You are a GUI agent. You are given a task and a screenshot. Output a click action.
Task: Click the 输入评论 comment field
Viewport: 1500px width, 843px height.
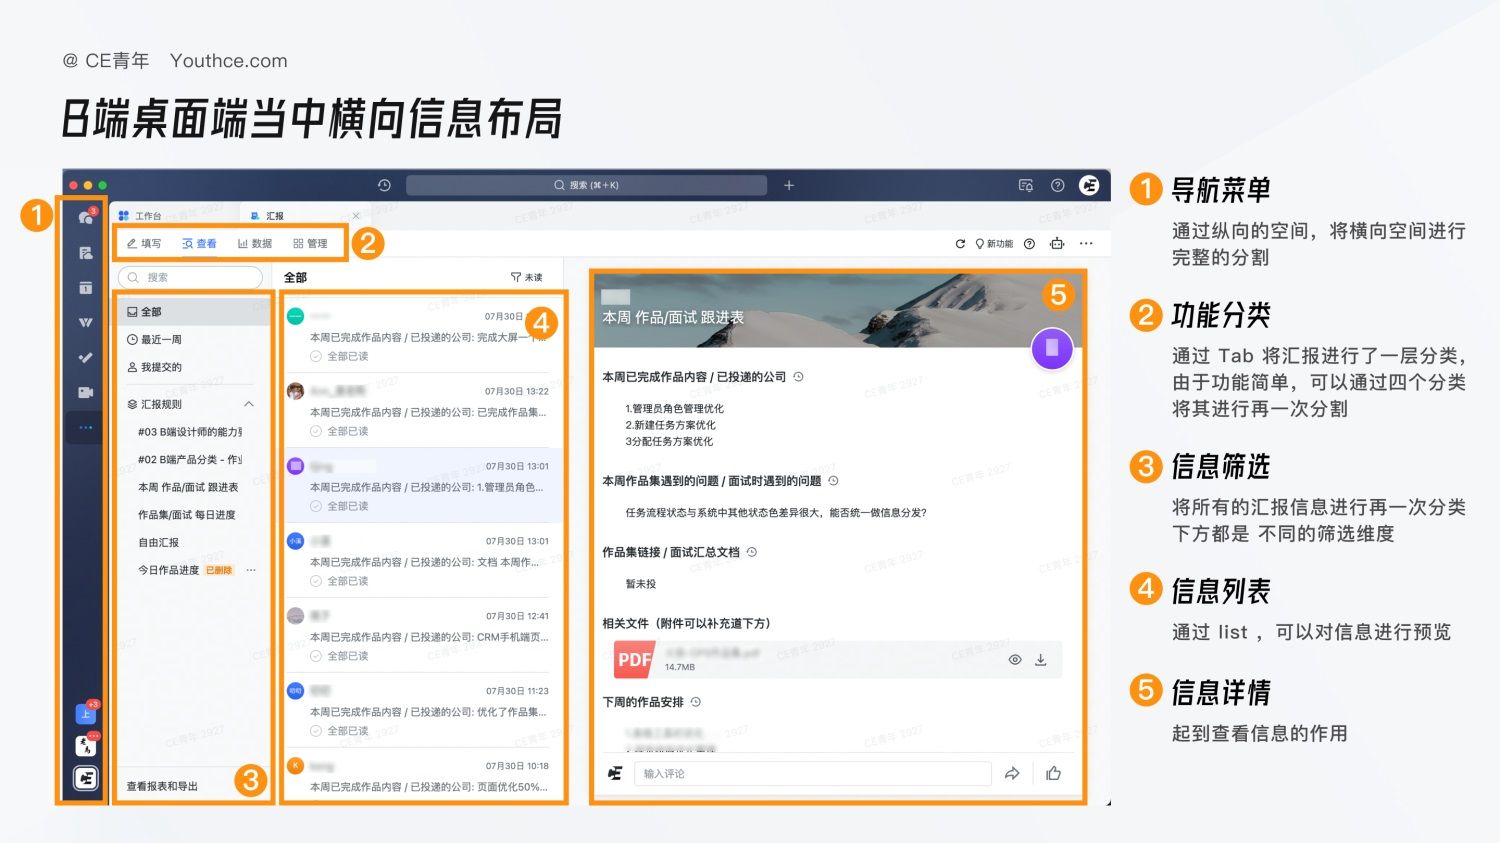coord(812,773)
